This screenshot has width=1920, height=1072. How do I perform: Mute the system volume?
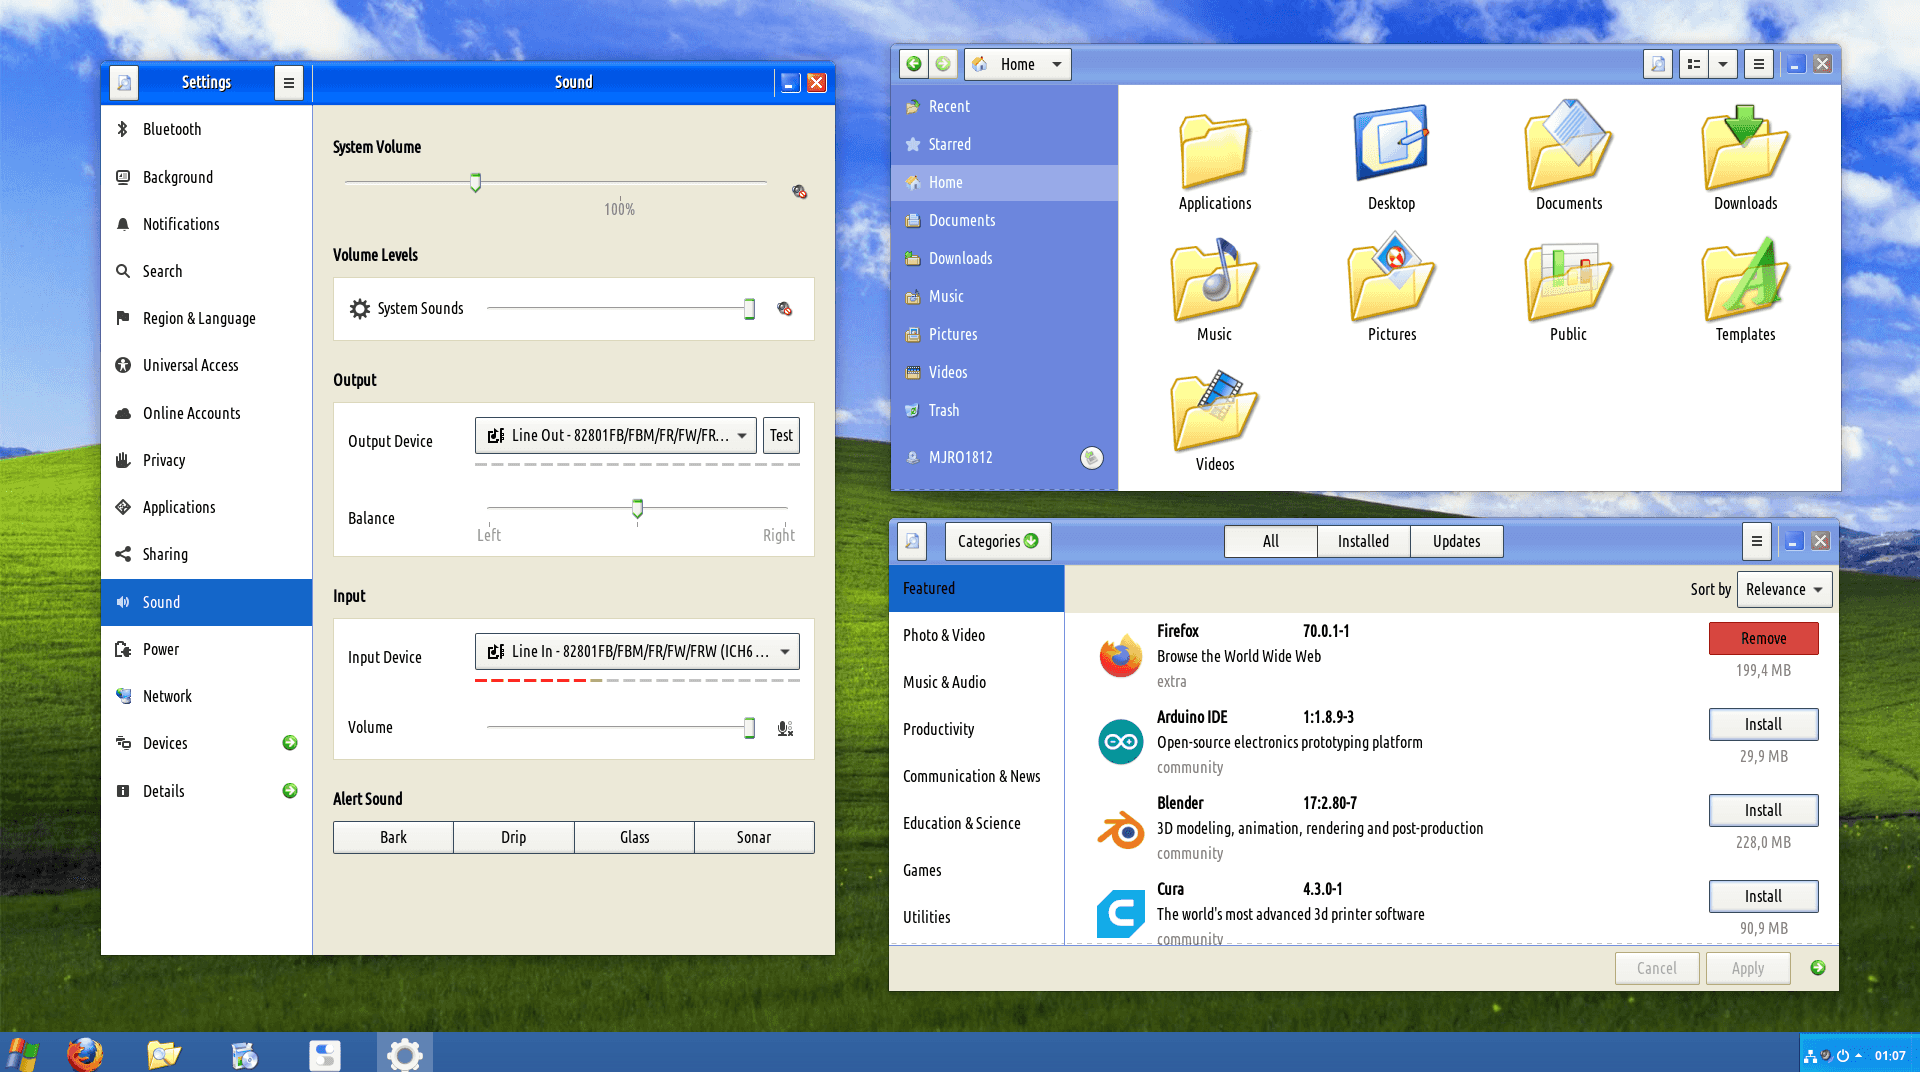tap(799, 191)
